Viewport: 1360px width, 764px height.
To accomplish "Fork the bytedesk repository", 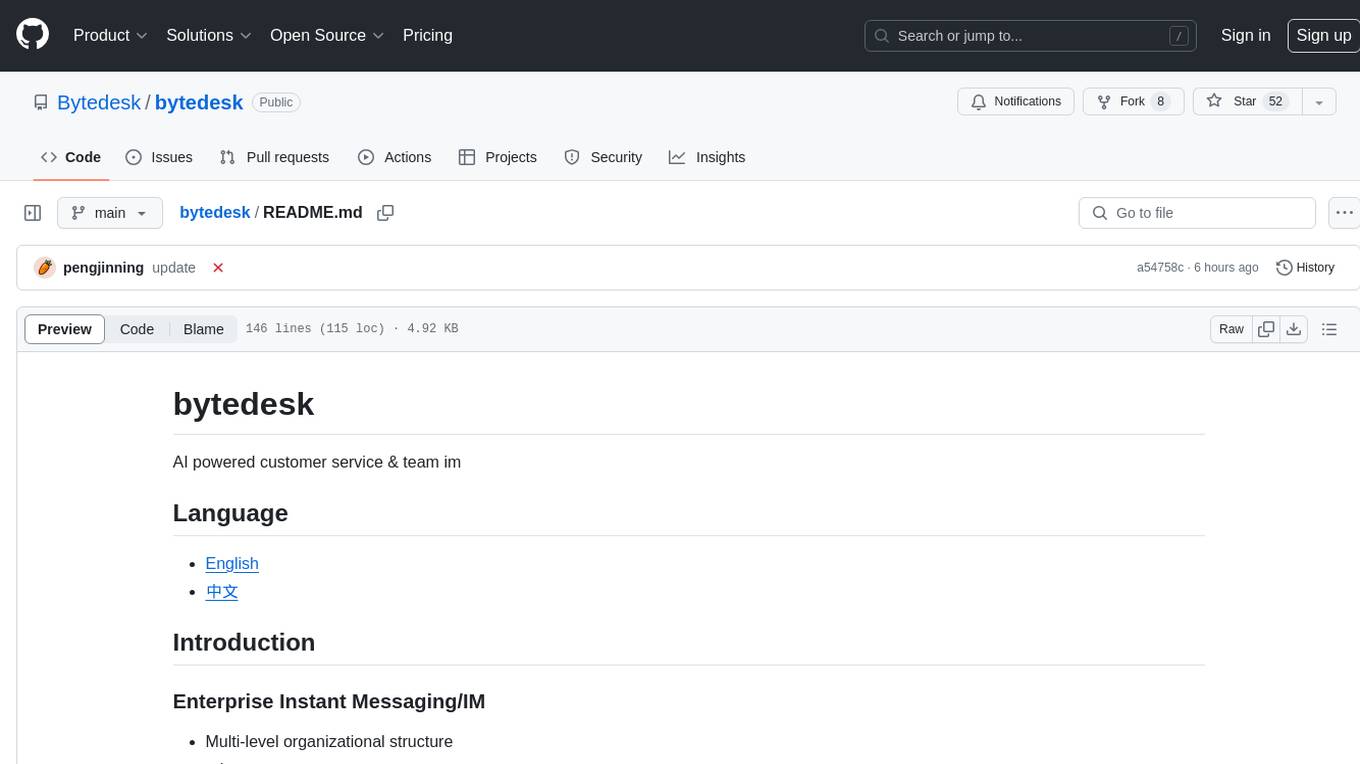I will coord(1134,102).
